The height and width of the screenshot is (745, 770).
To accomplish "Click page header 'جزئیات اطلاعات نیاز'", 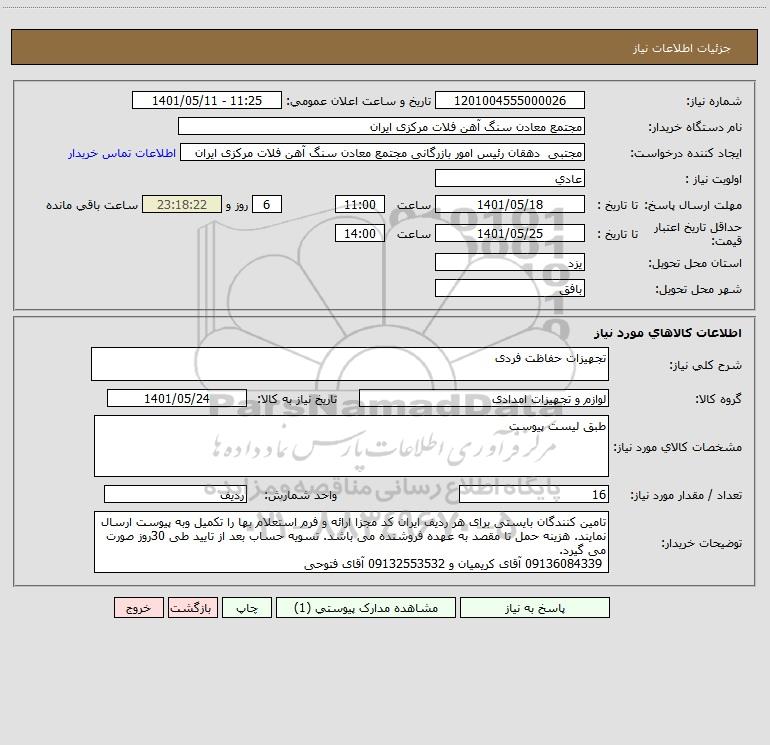I will [682, 48].
